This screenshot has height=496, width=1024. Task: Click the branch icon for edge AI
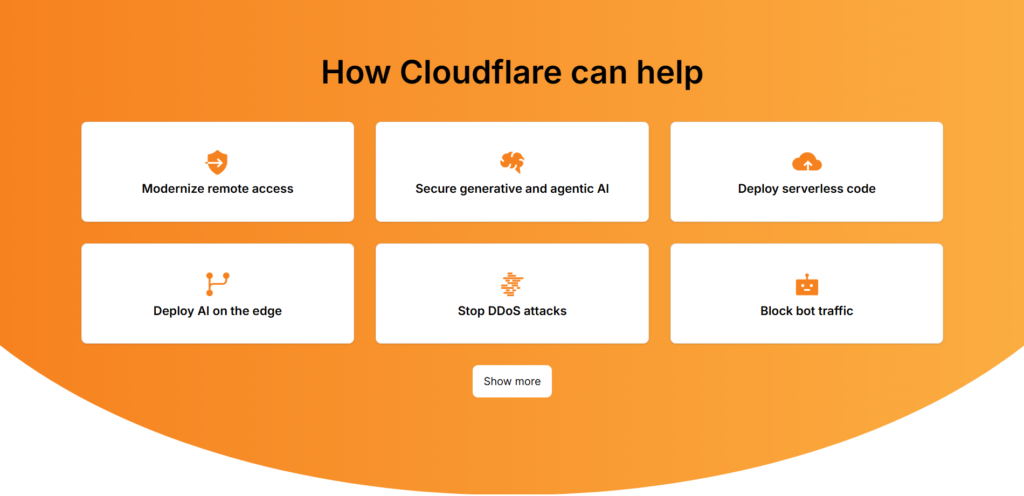click(x=217, y=285)
